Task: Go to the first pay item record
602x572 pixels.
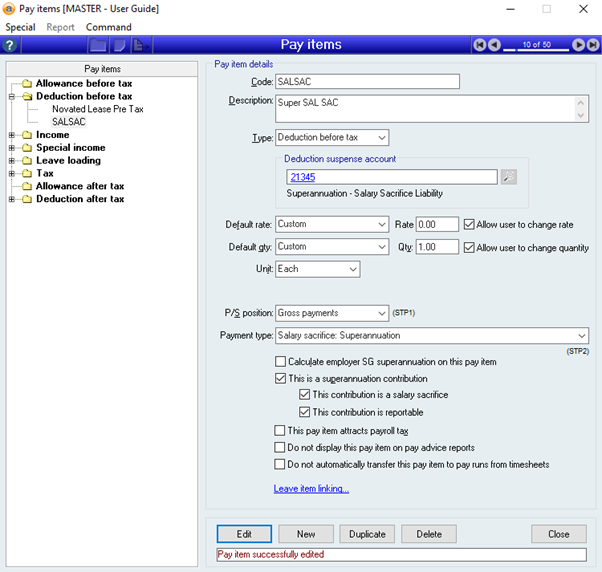Action: point(481,45)
